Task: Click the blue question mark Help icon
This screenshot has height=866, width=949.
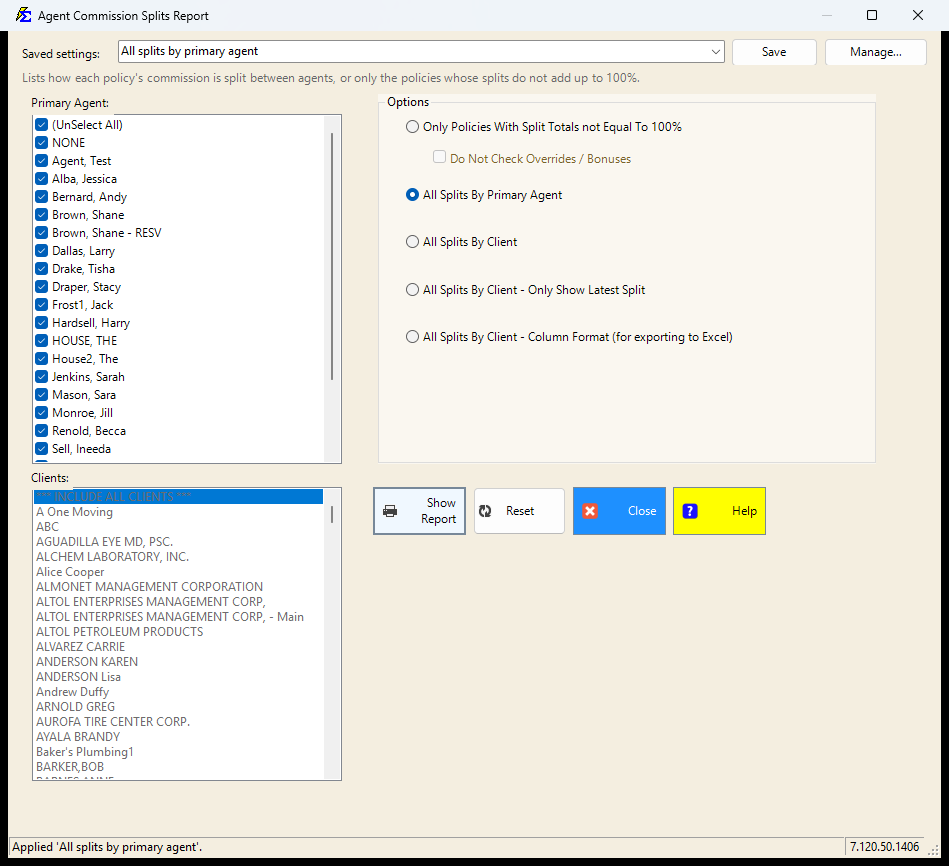Action: 690,511
